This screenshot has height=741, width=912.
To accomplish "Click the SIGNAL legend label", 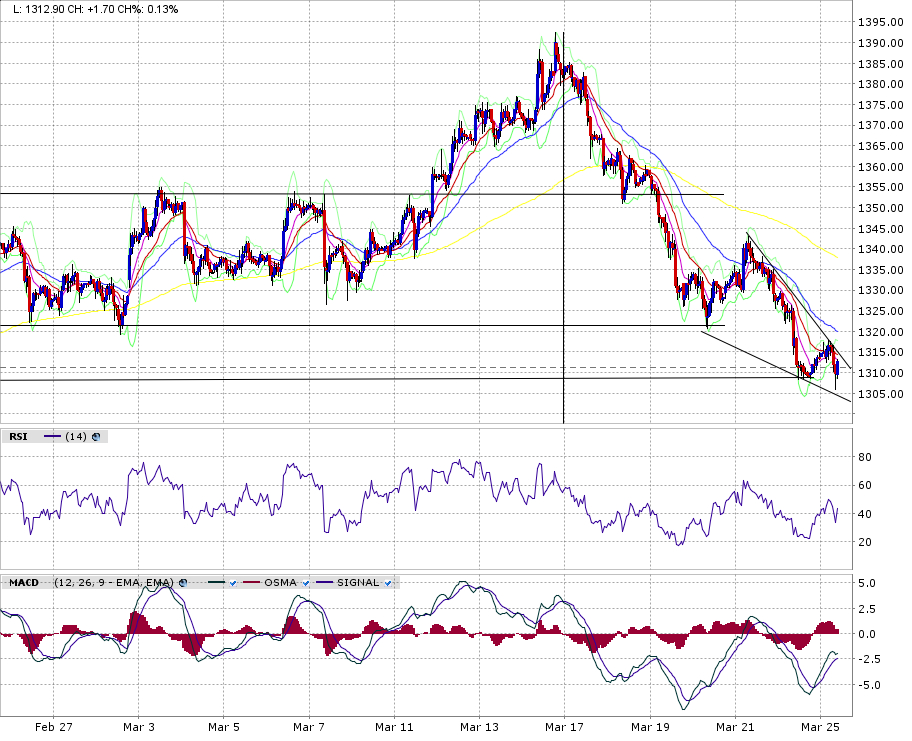I will (358, 583).
